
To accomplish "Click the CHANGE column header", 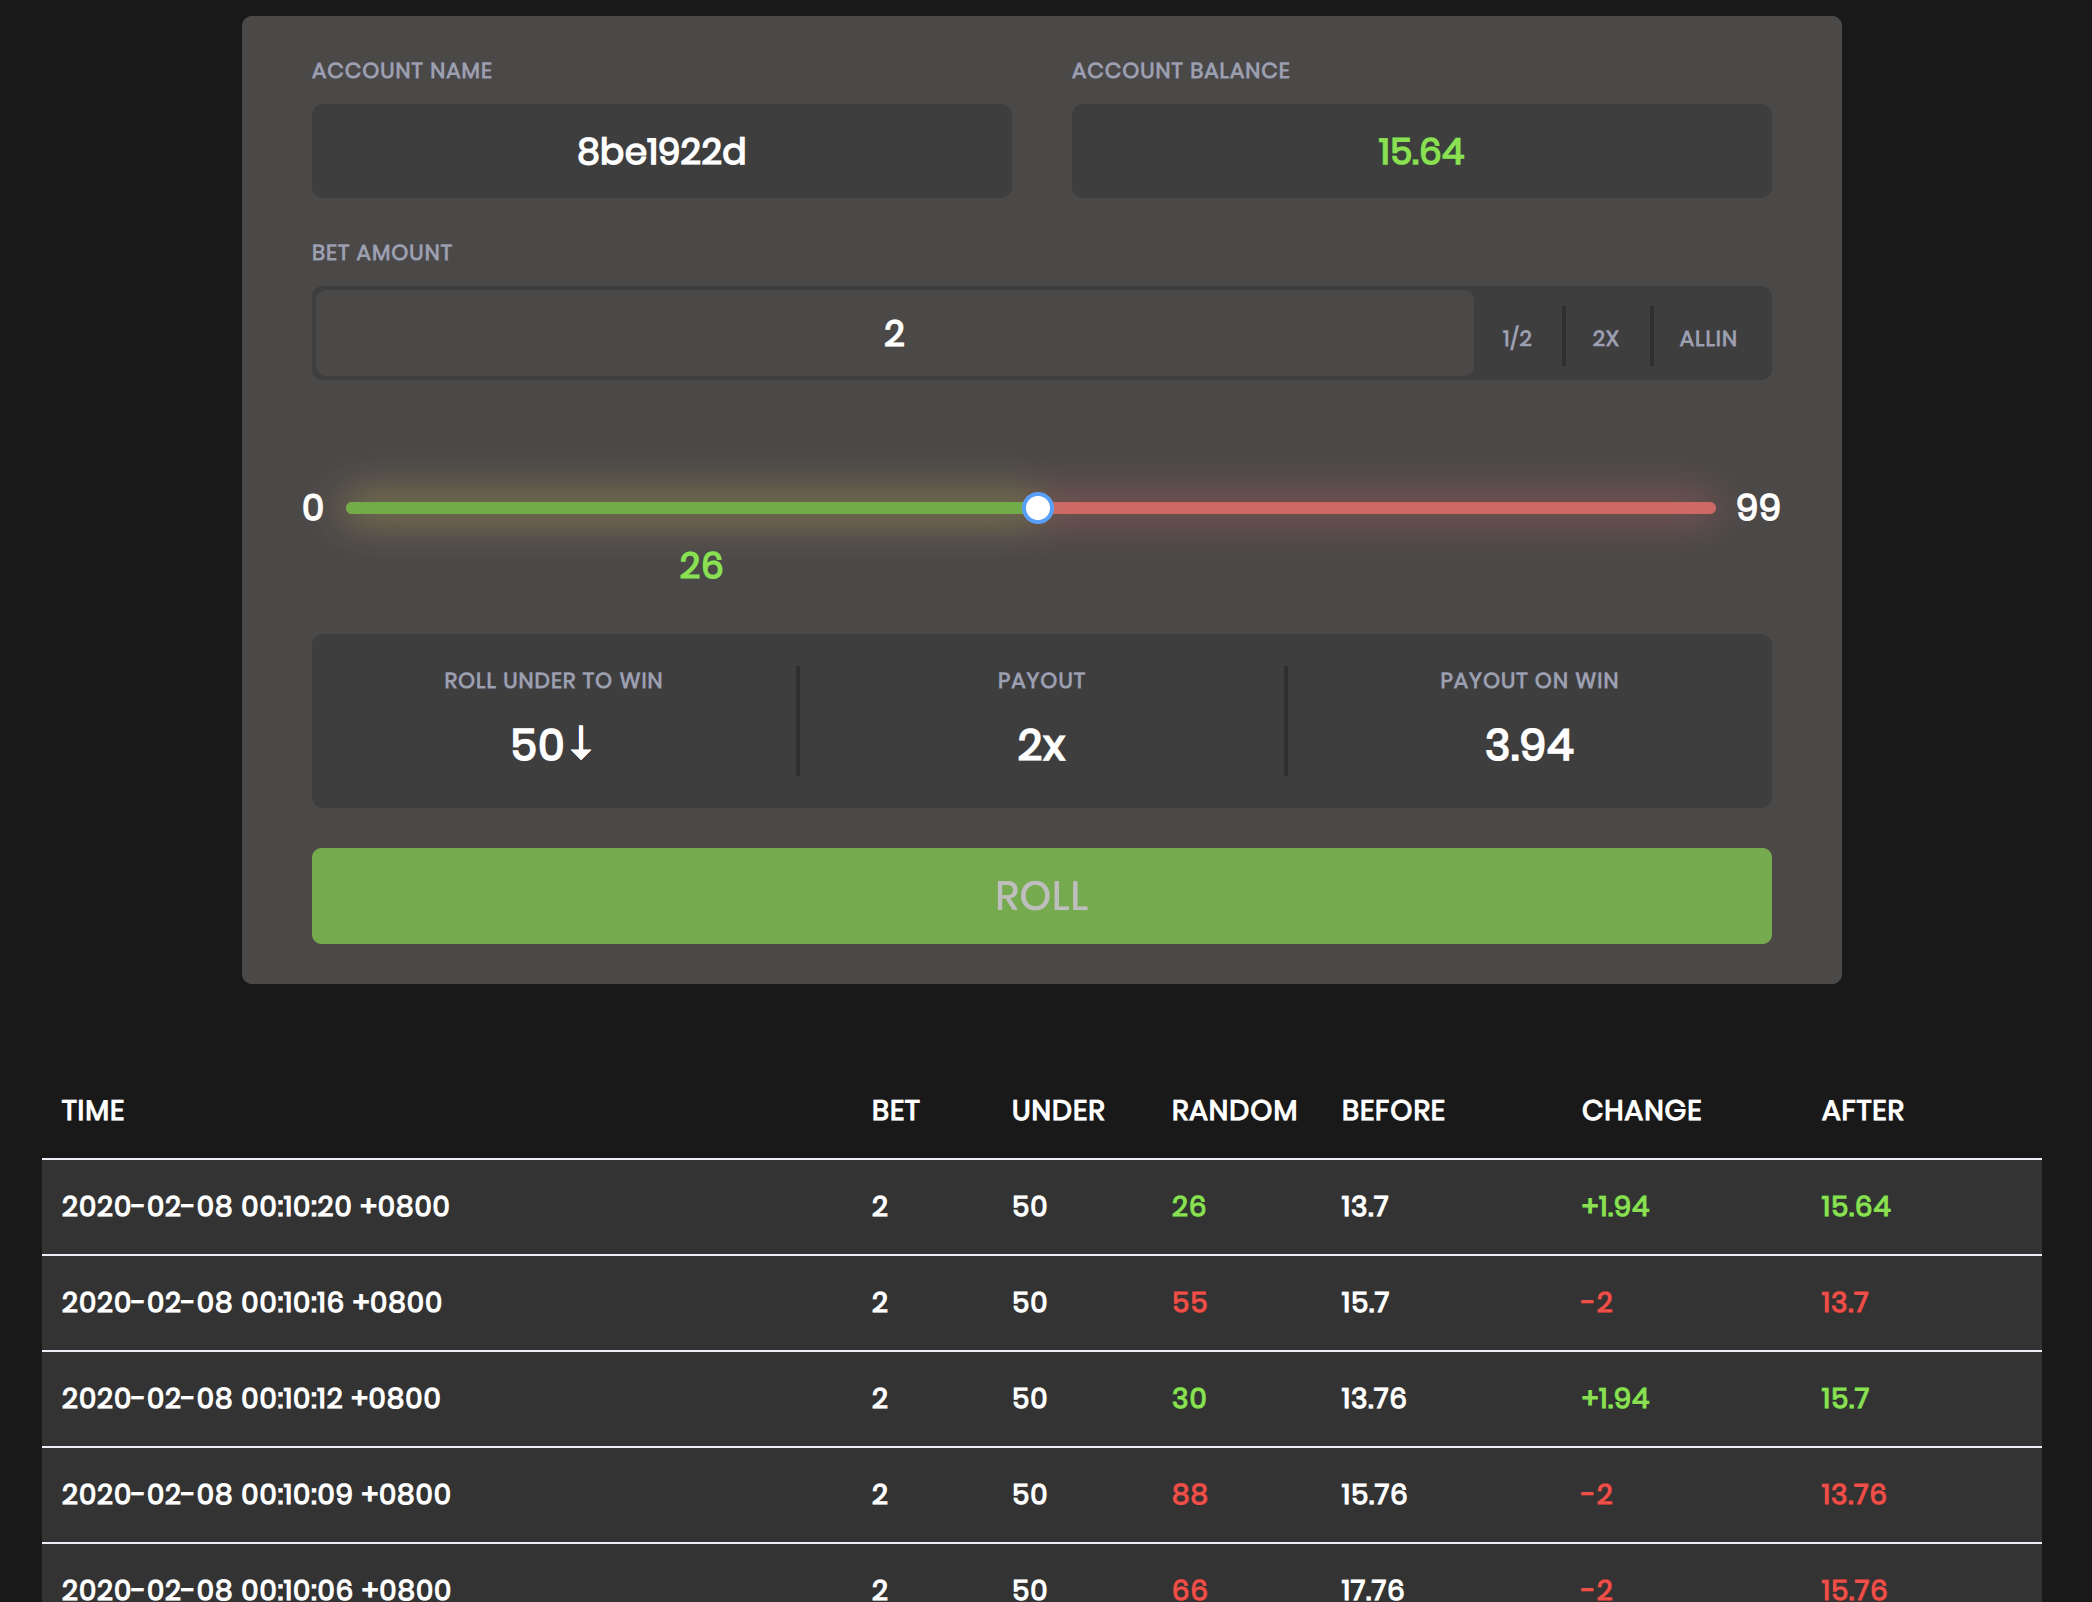I will click(x=1641, y=1111).
